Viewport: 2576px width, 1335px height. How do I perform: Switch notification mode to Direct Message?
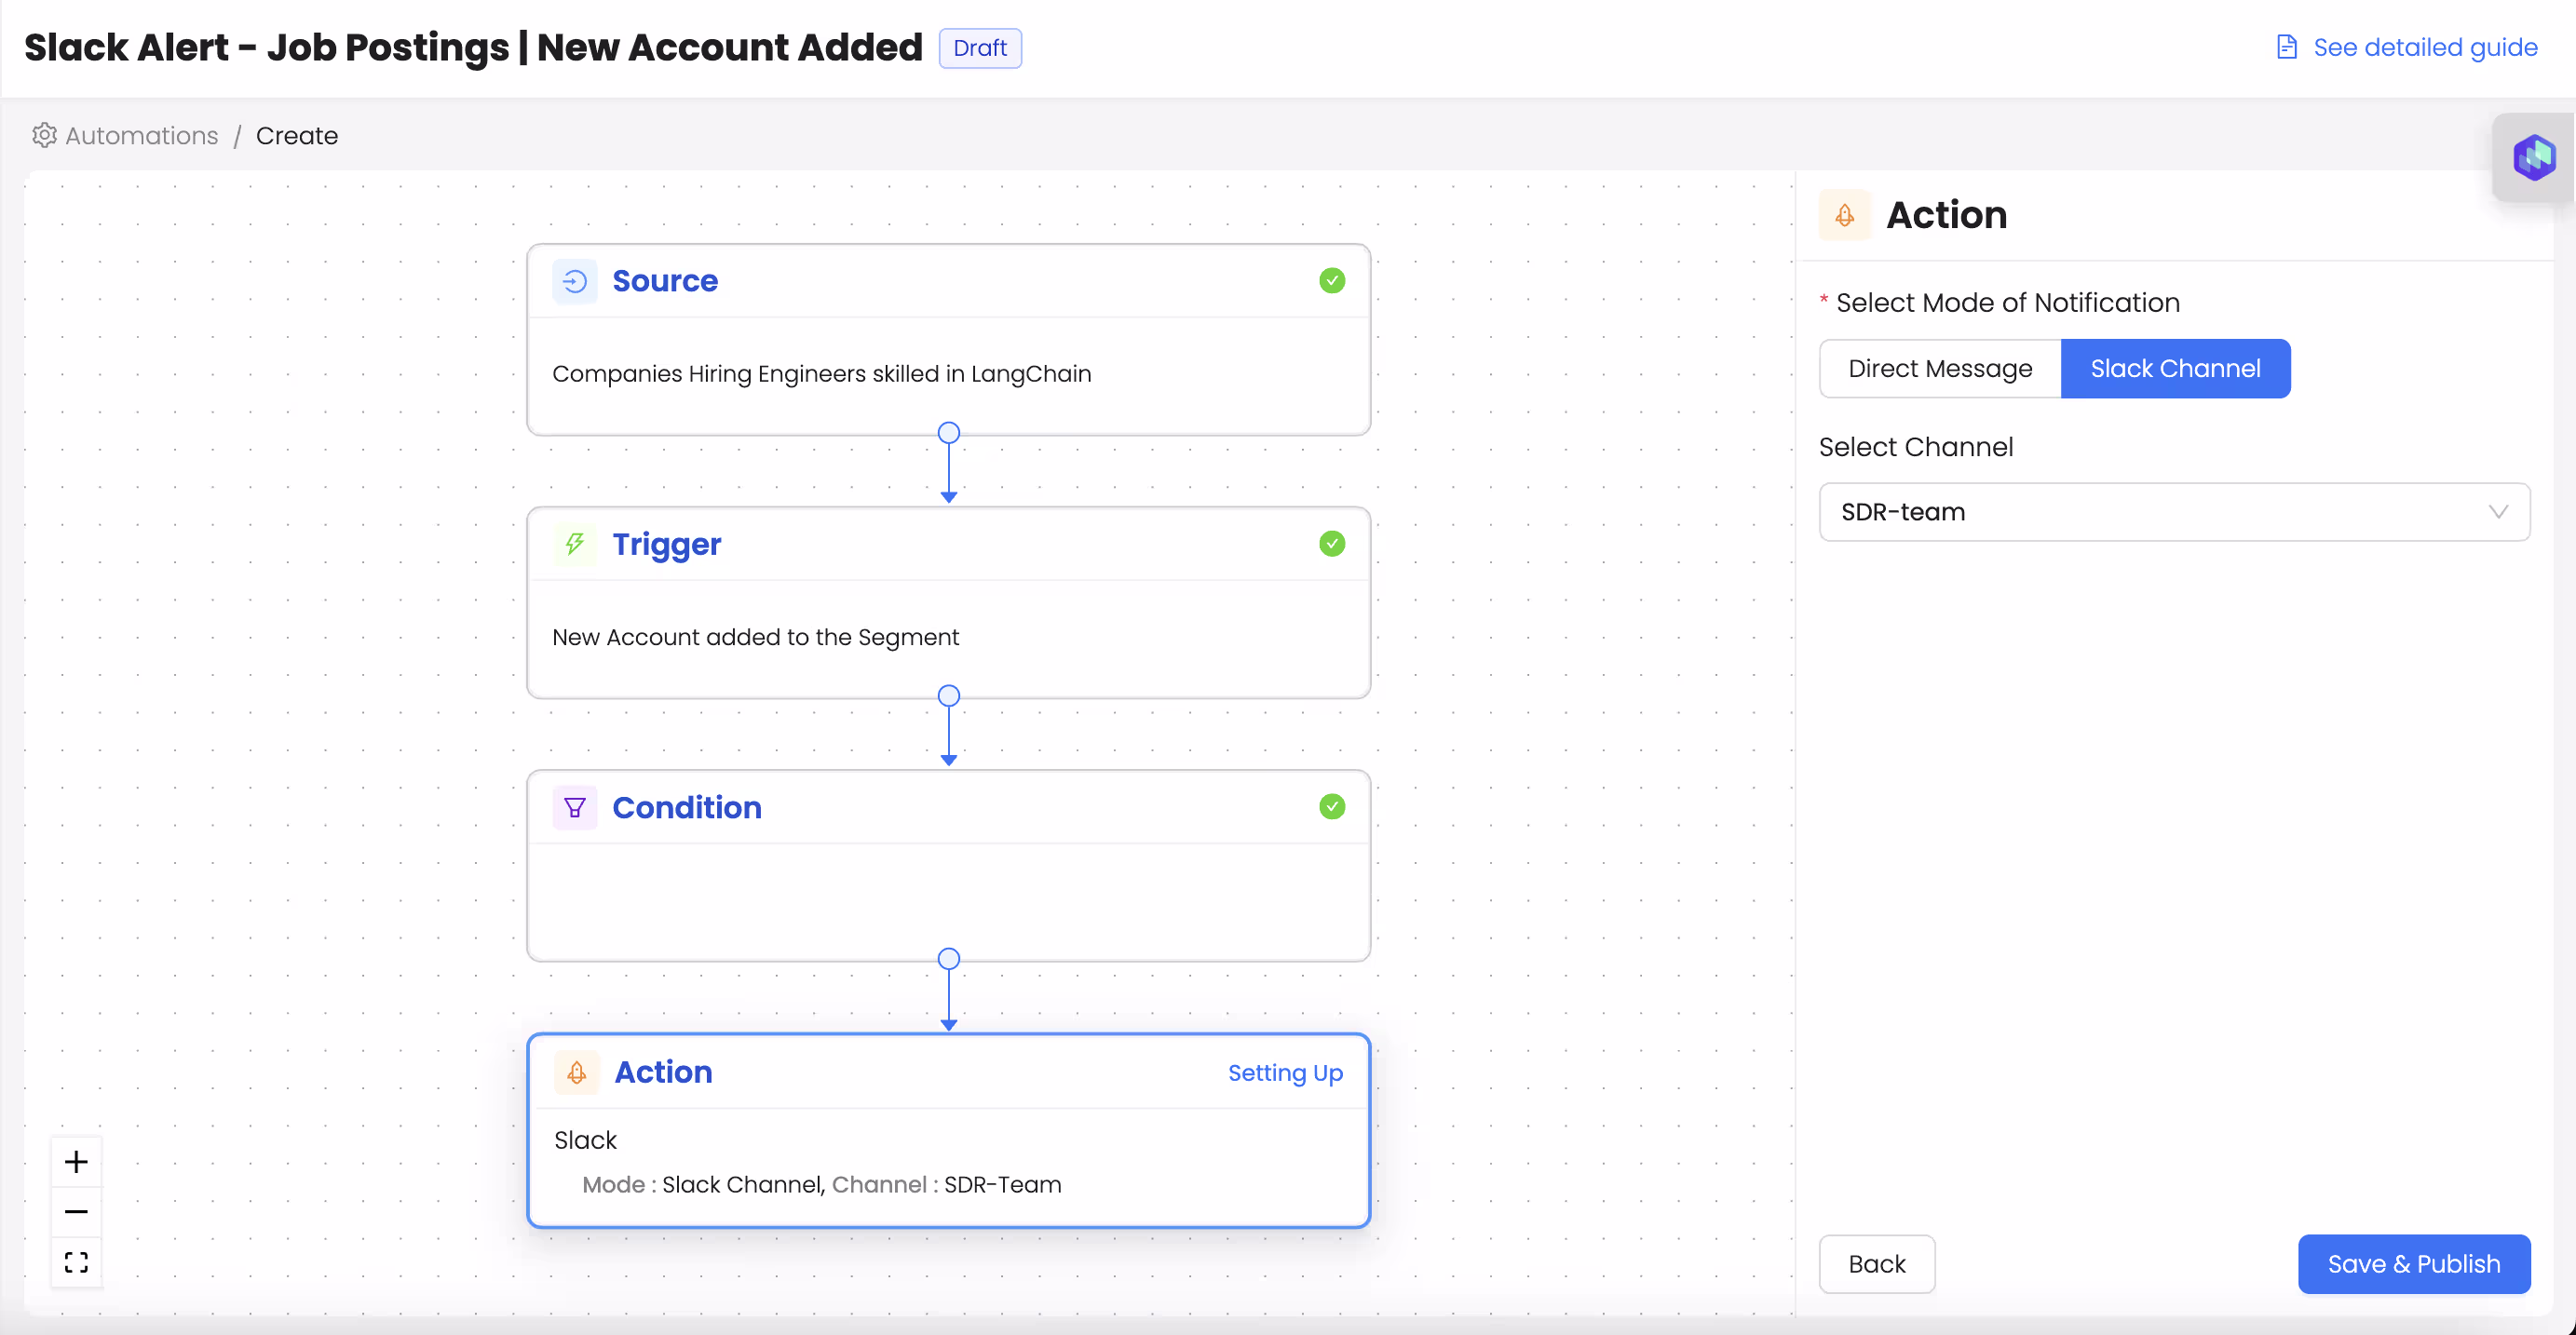[1939, 368]
